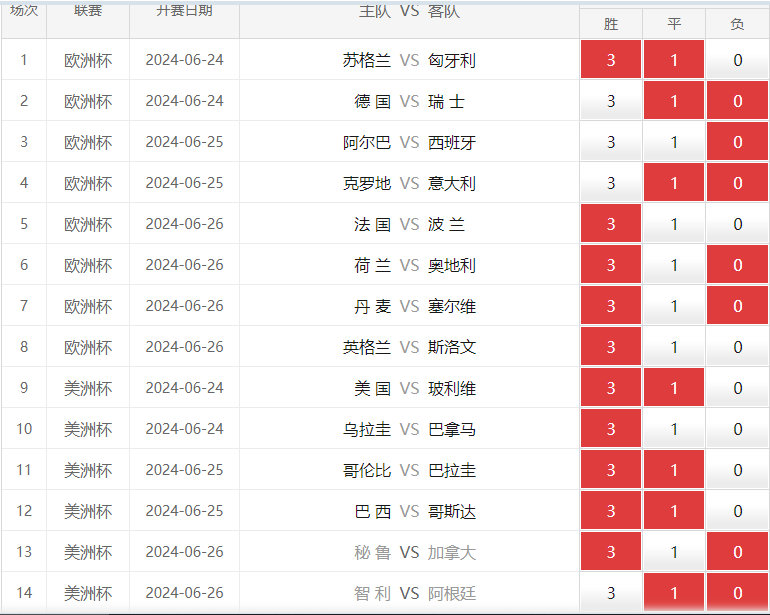This screenshot has height=615, width=770.
Task: Click the 美洲杯 league cell in row 14
Action: [x=88, y=593]
